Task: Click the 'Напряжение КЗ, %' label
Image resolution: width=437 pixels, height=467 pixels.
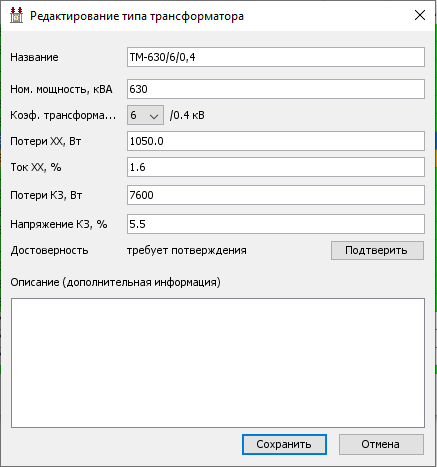Action: 59,224
